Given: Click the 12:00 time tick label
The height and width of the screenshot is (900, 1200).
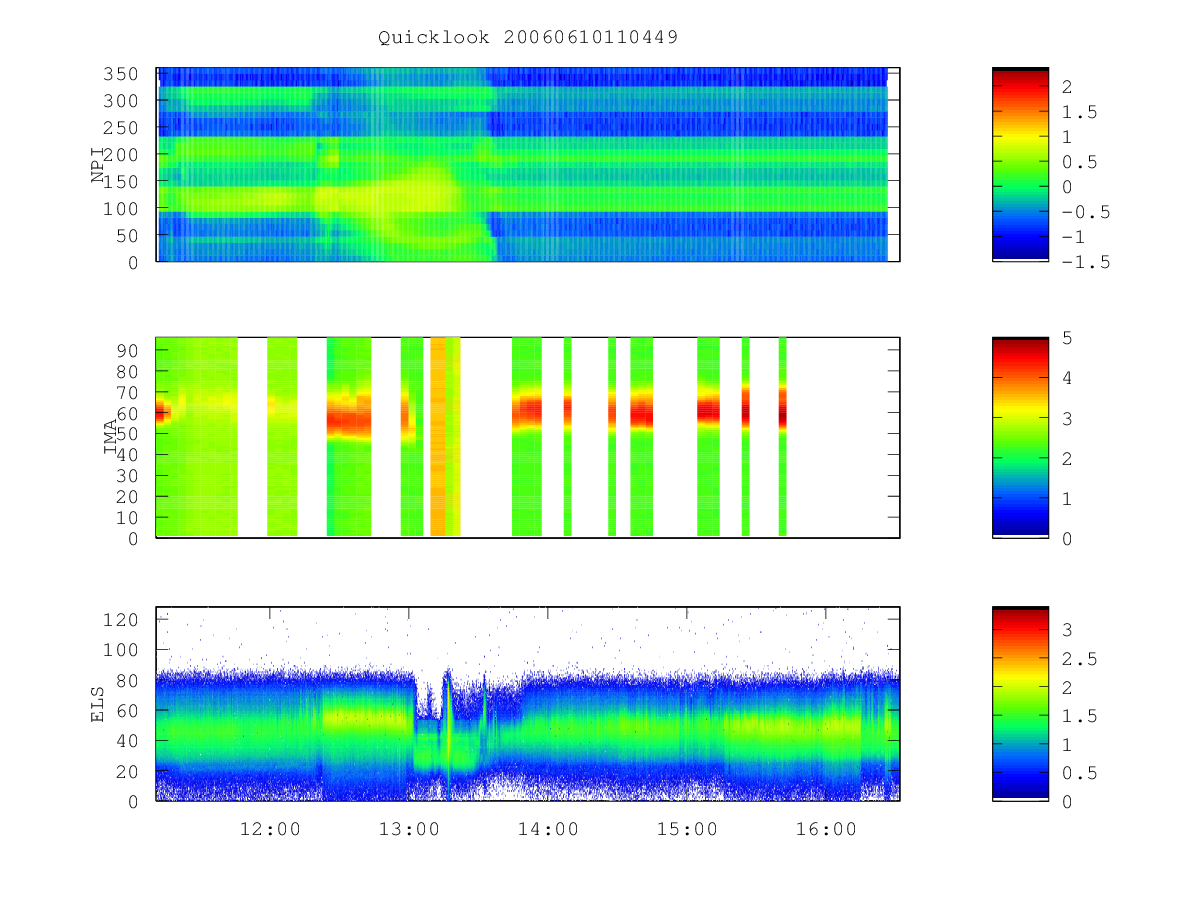Looking at the screenshot, I should (x=270, y=829).
